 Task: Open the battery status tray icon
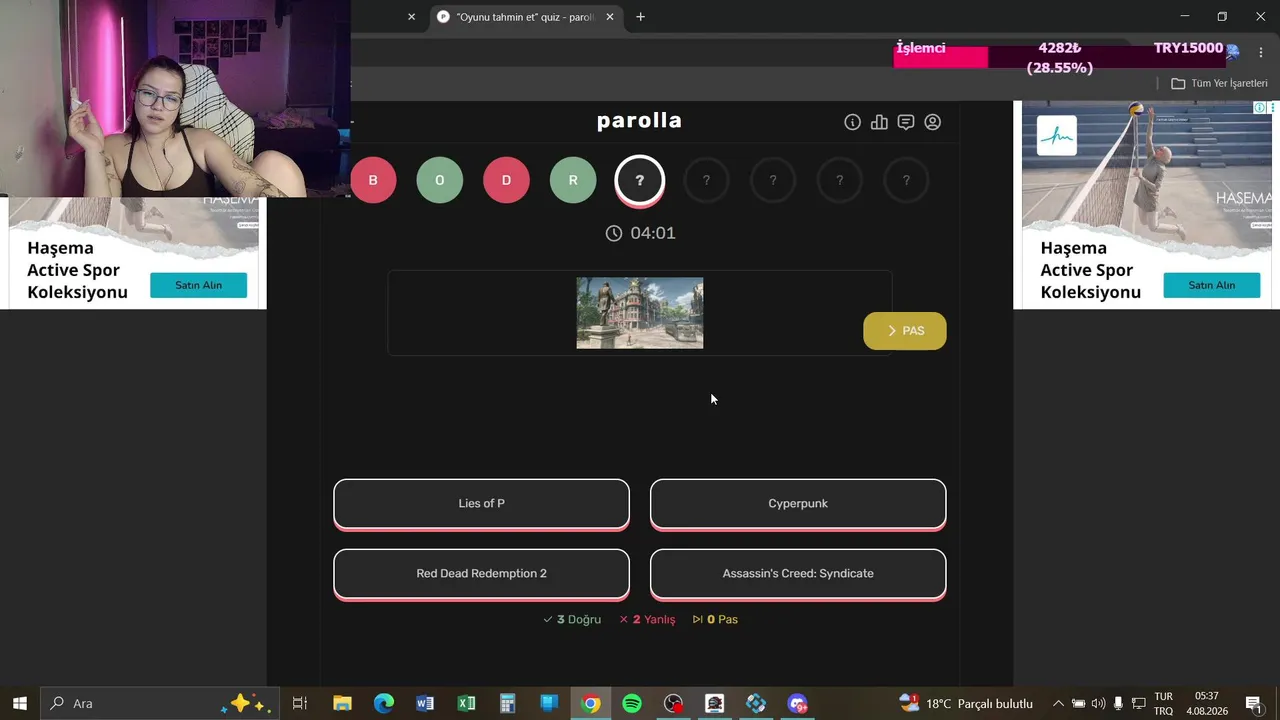point(1078,703)
